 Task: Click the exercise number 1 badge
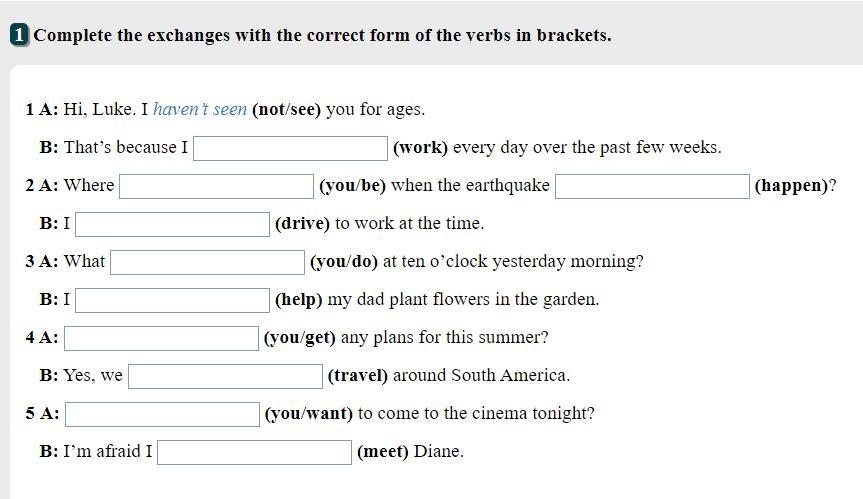20,35
